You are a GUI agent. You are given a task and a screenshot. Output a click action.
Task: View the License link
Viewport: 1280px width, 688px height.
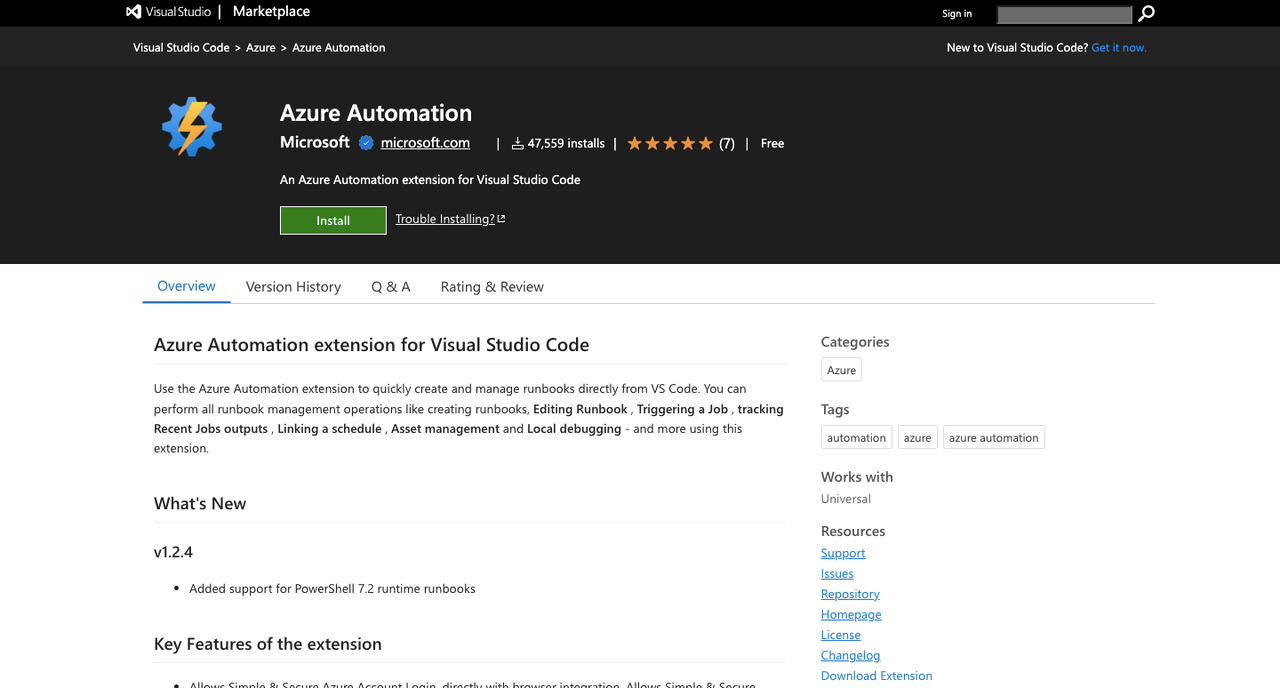pos(841,635)
